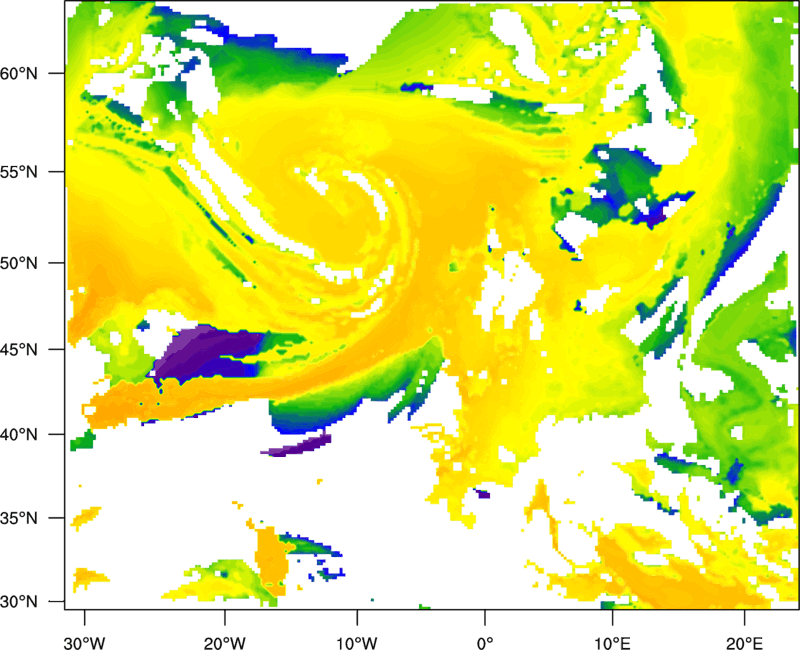The width and height of the screenshot is (800, 650).
Task: Click the 10°E longitude axis label
Action: (x=612, y=643)
